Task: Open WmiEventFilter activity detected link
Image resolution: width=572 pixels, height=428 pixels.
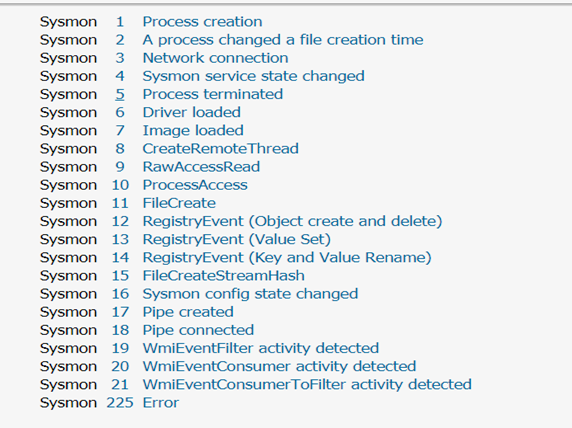Action: tap(261, 348)
